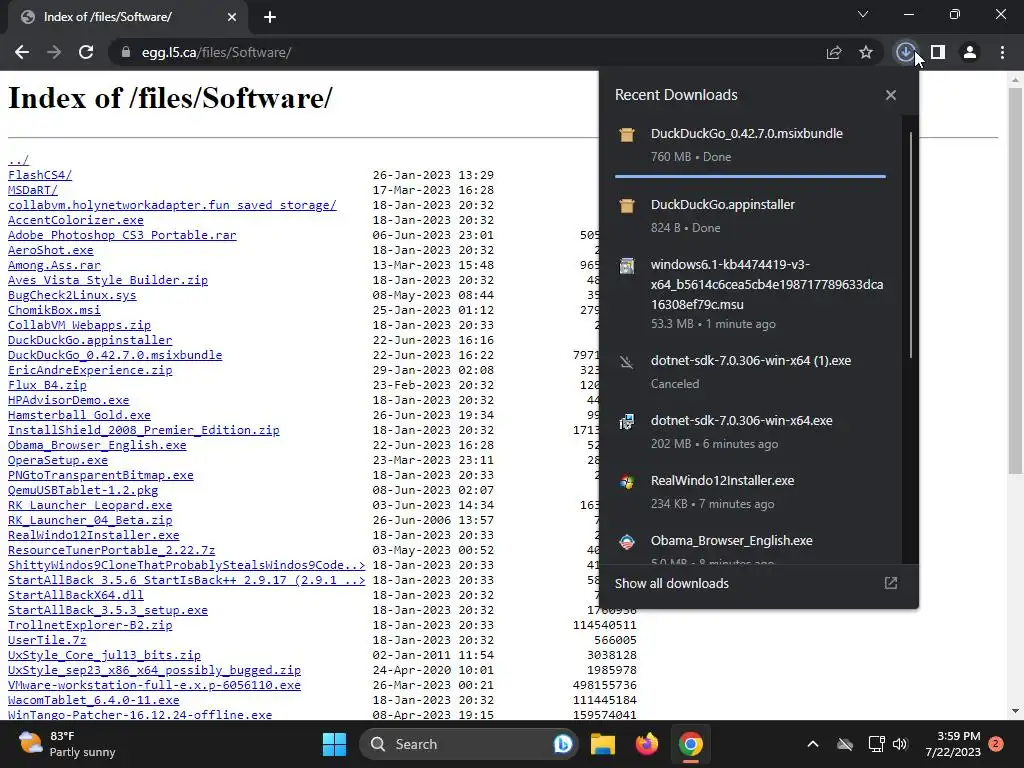Click the DuckDuckGo_0.42.7.0.msixbundle page link
The height and width of the screenshot is (768, 1024).
(x=115, y=355)
